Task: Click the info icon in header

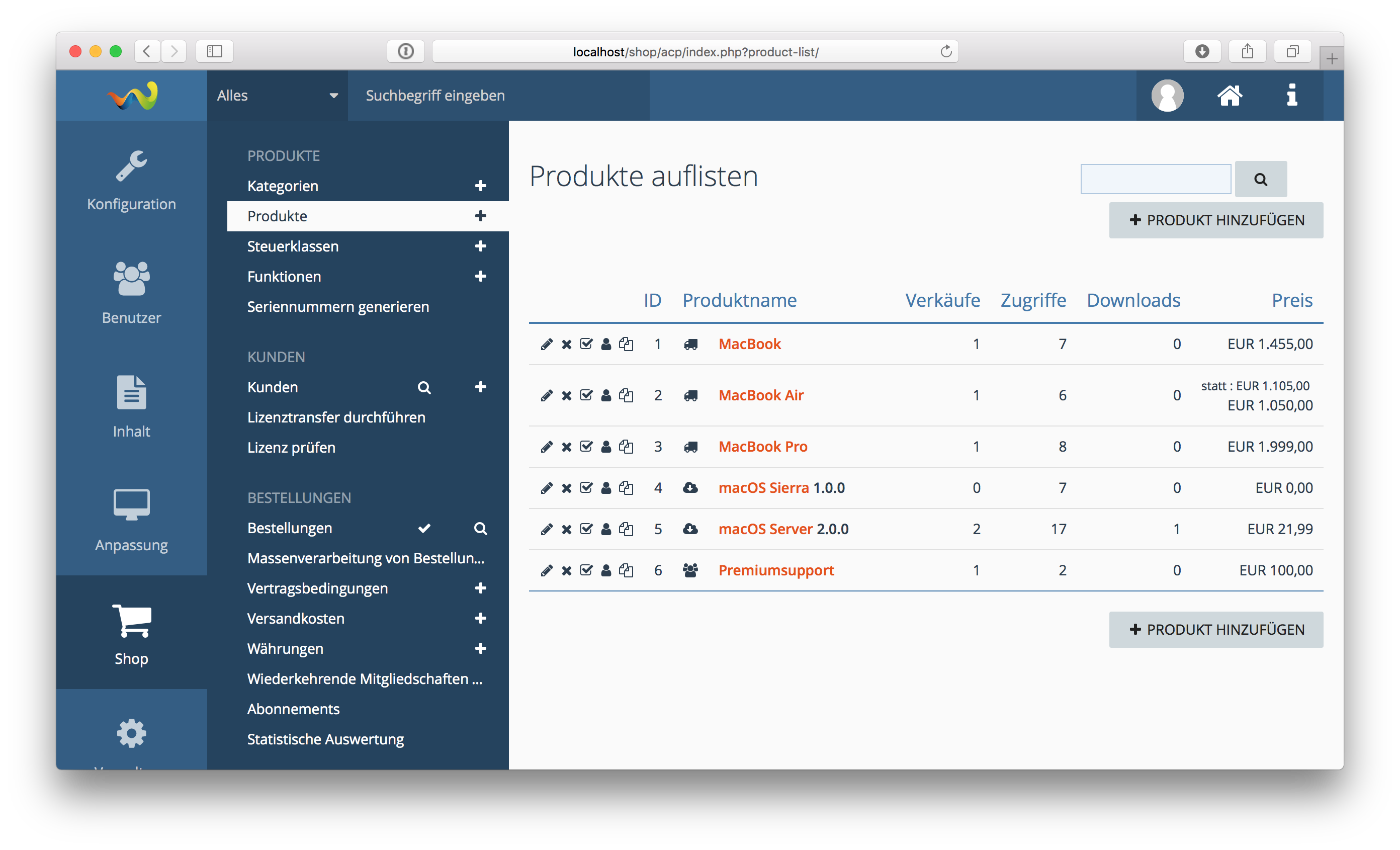Action: pyautogui.click(x=1292, y=96)
